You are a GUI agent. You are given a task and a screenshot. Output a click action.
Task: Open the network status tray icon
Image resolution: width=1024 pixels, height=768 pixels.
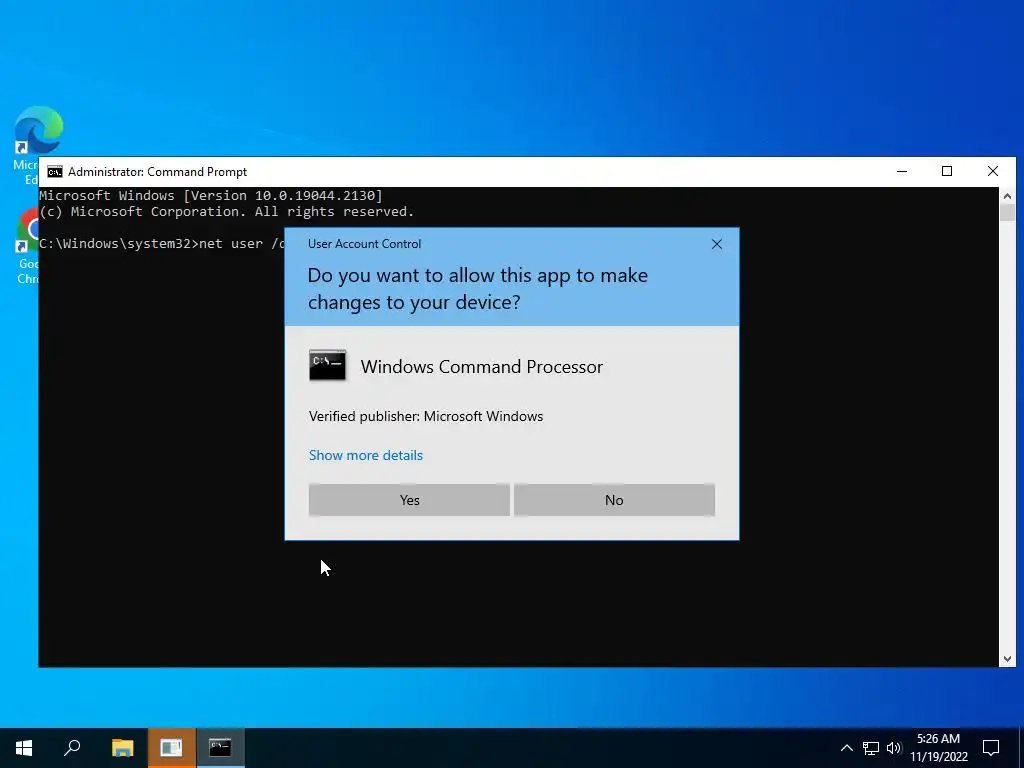click(x=871, y=748)
